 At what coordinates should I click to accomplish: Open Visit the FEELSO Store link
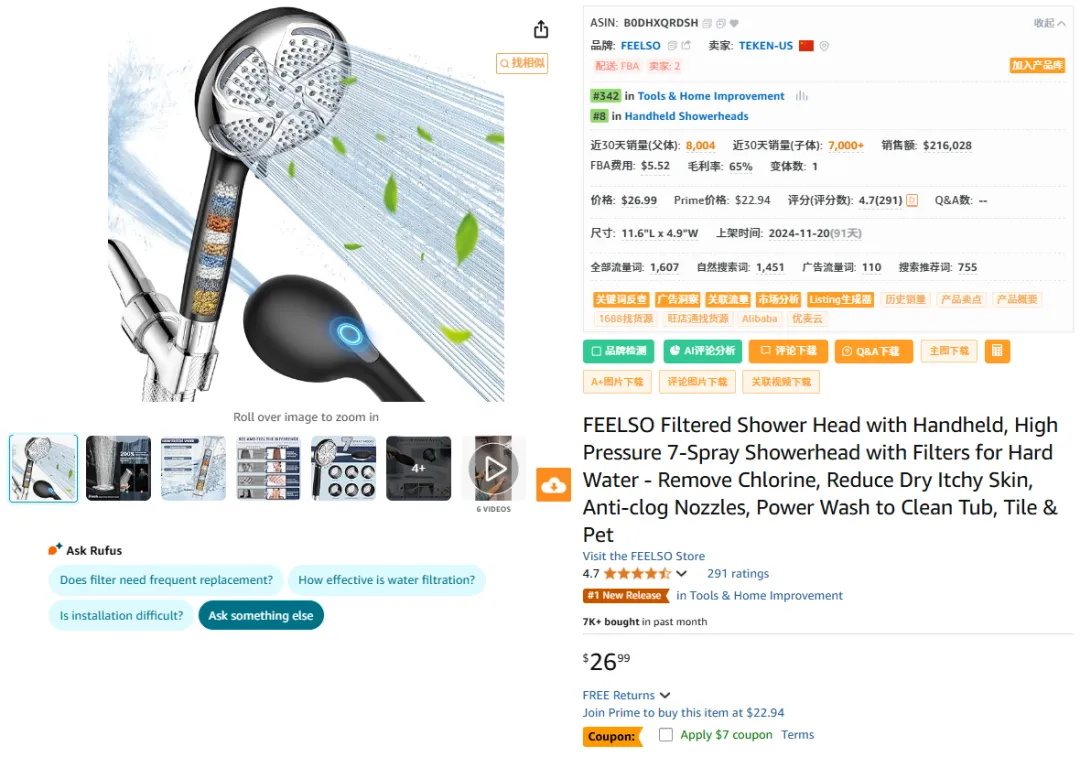tap(643, 556)
